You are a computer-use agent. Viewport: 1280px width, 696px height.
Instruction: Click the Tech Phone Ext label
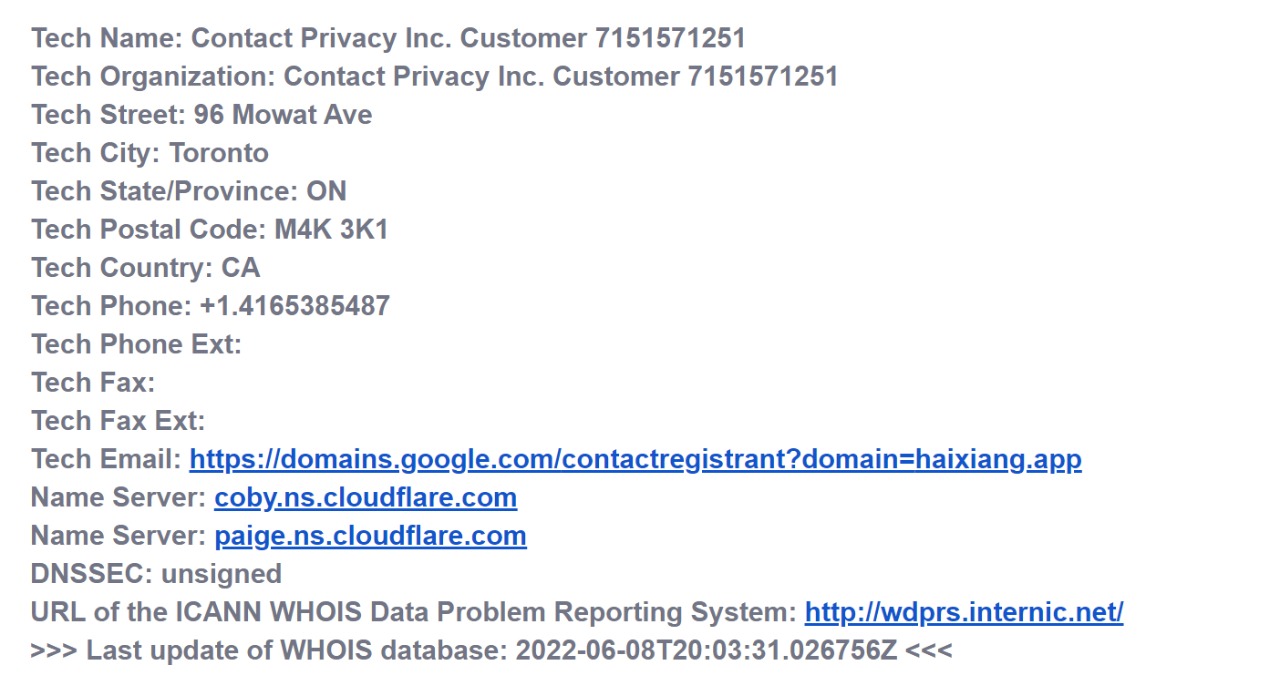136,344
